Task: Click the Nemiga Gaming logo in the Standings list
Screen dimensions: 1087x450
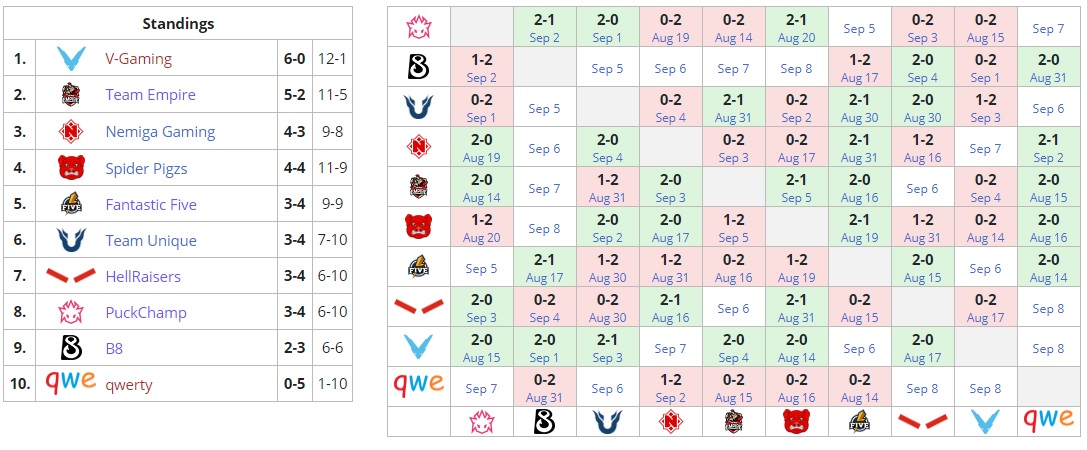Action: tap(70, 131)
